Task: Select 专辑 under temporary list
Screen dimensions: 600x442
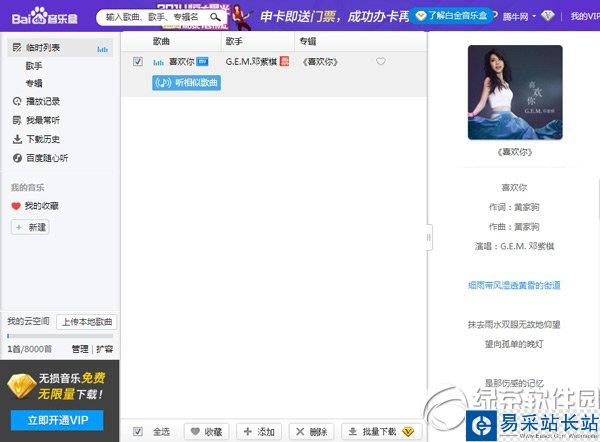Action: coord(34,83)
